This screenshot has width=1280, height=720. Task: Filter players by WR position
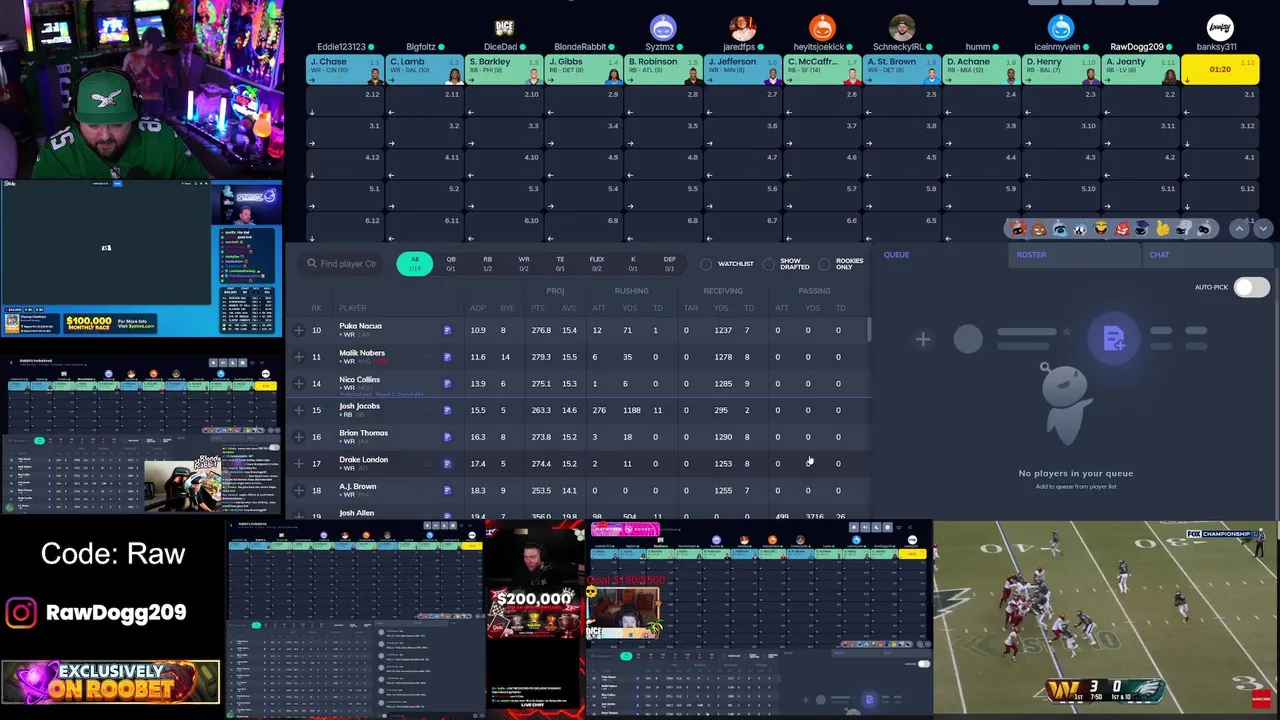pyautogui.click(x=524, y=264)
